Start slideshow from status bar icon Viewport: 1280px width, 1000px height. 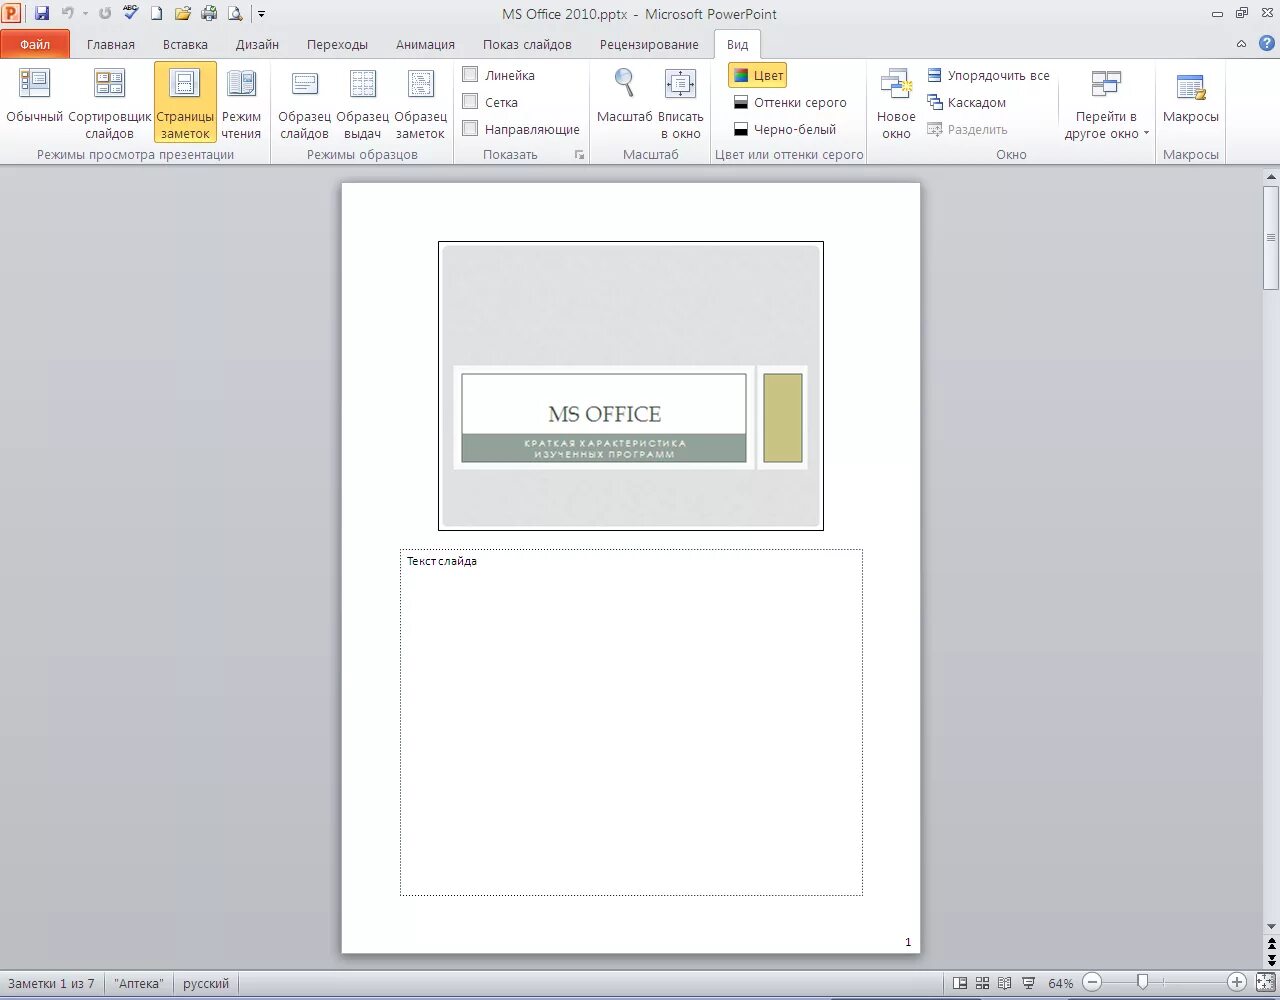click(x=1028, y=983)
